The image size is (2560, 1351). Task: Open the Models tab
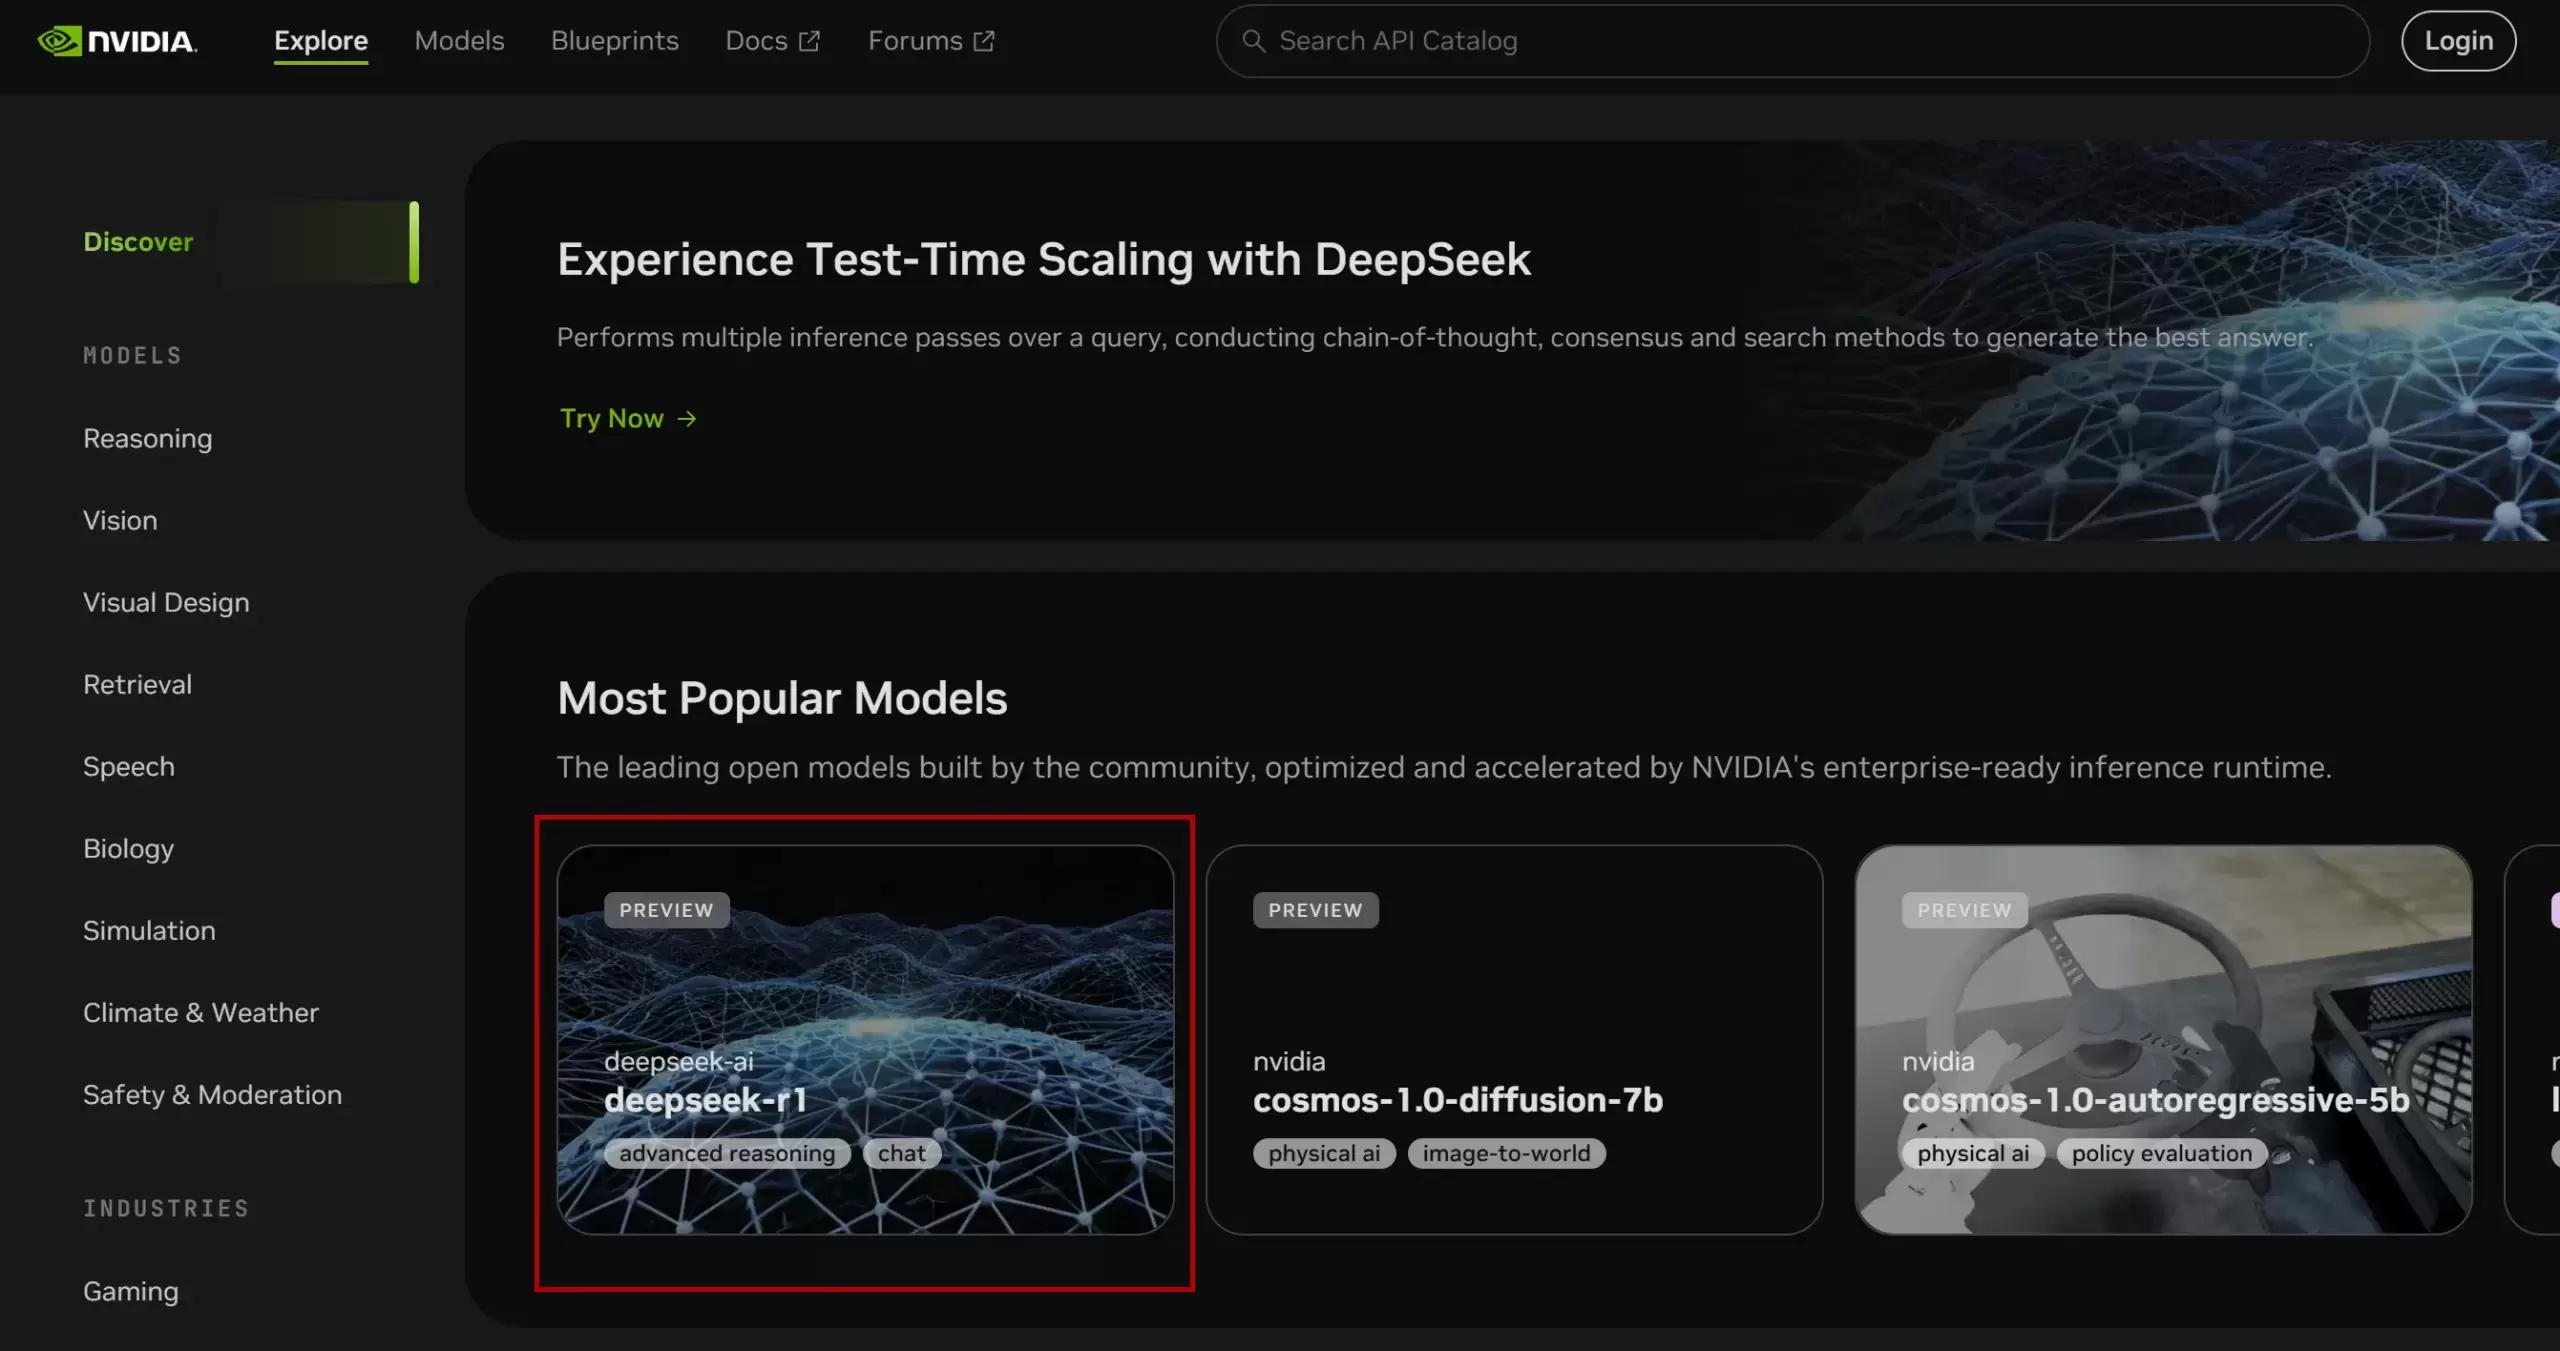click(459, 41)
